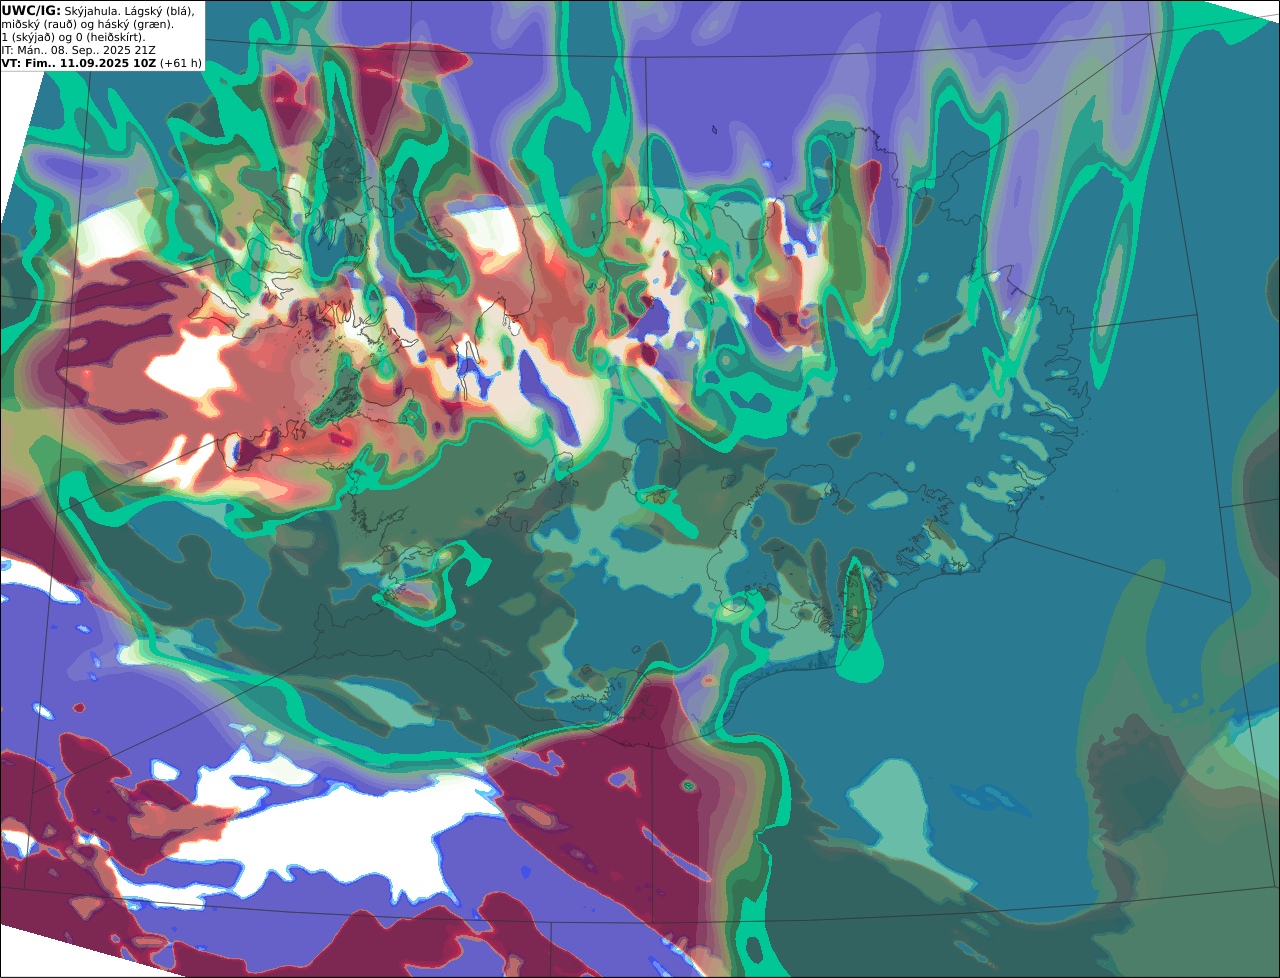Select the 'miðský (rauð) og háský (græn).' line

[87, 24]
